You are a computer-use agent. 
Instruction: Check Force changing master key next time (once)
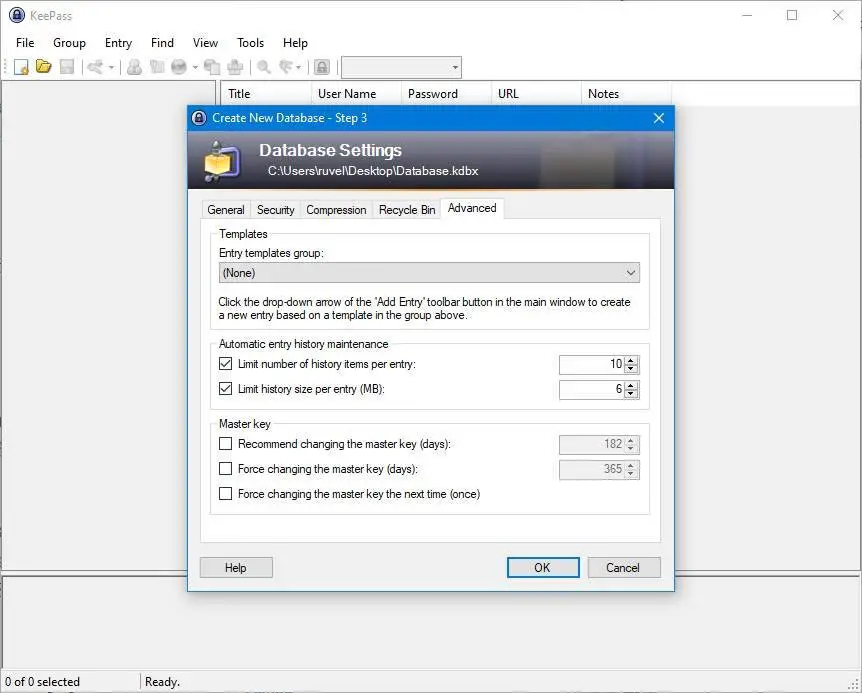click(225, 494)
